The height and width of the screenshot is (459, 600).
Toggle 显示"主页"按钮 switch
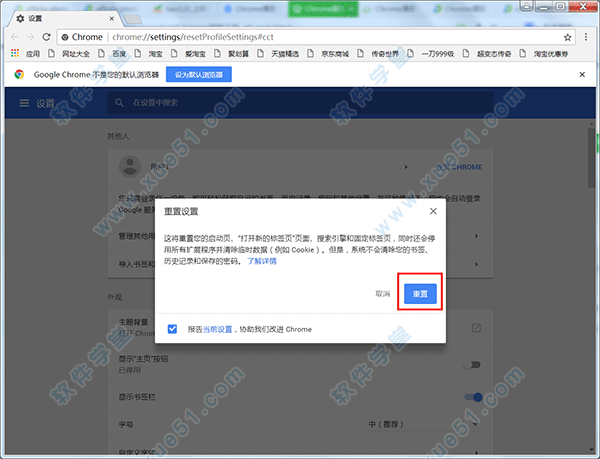coord(472,365)
